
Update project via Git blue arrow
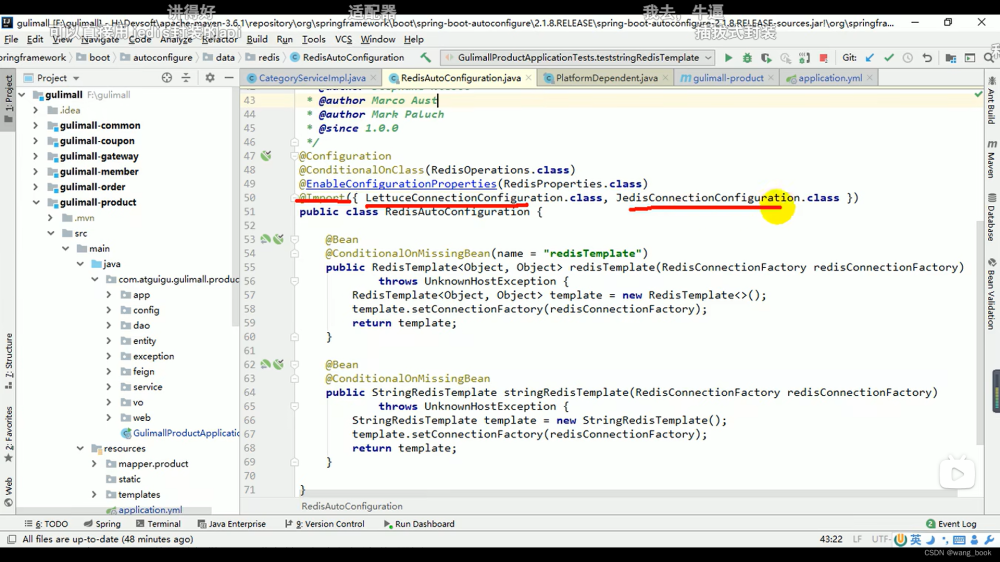pos(869,57)
